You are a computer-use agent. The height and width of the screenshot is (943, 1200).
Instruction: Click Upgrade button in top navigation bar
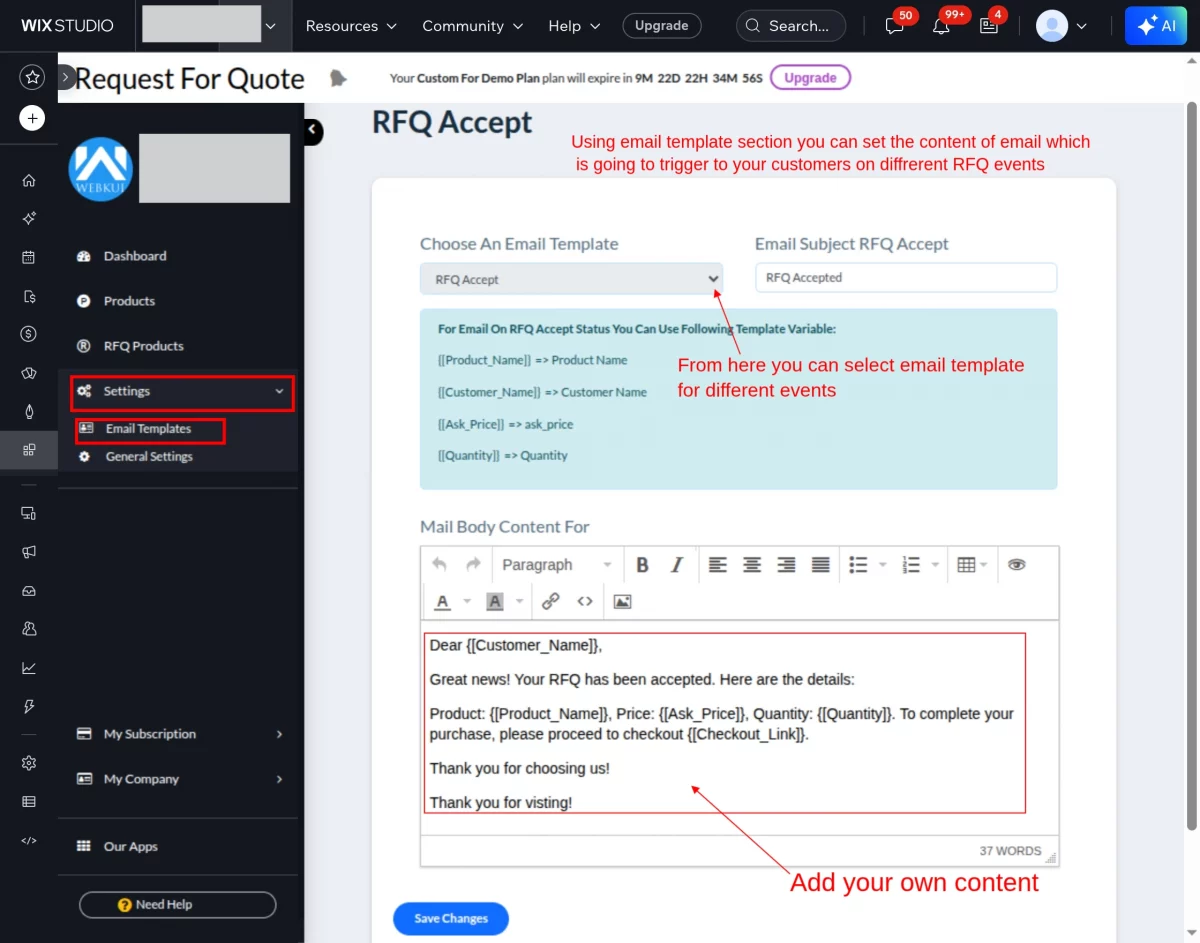pyautogui.click(x=661, y=26)
